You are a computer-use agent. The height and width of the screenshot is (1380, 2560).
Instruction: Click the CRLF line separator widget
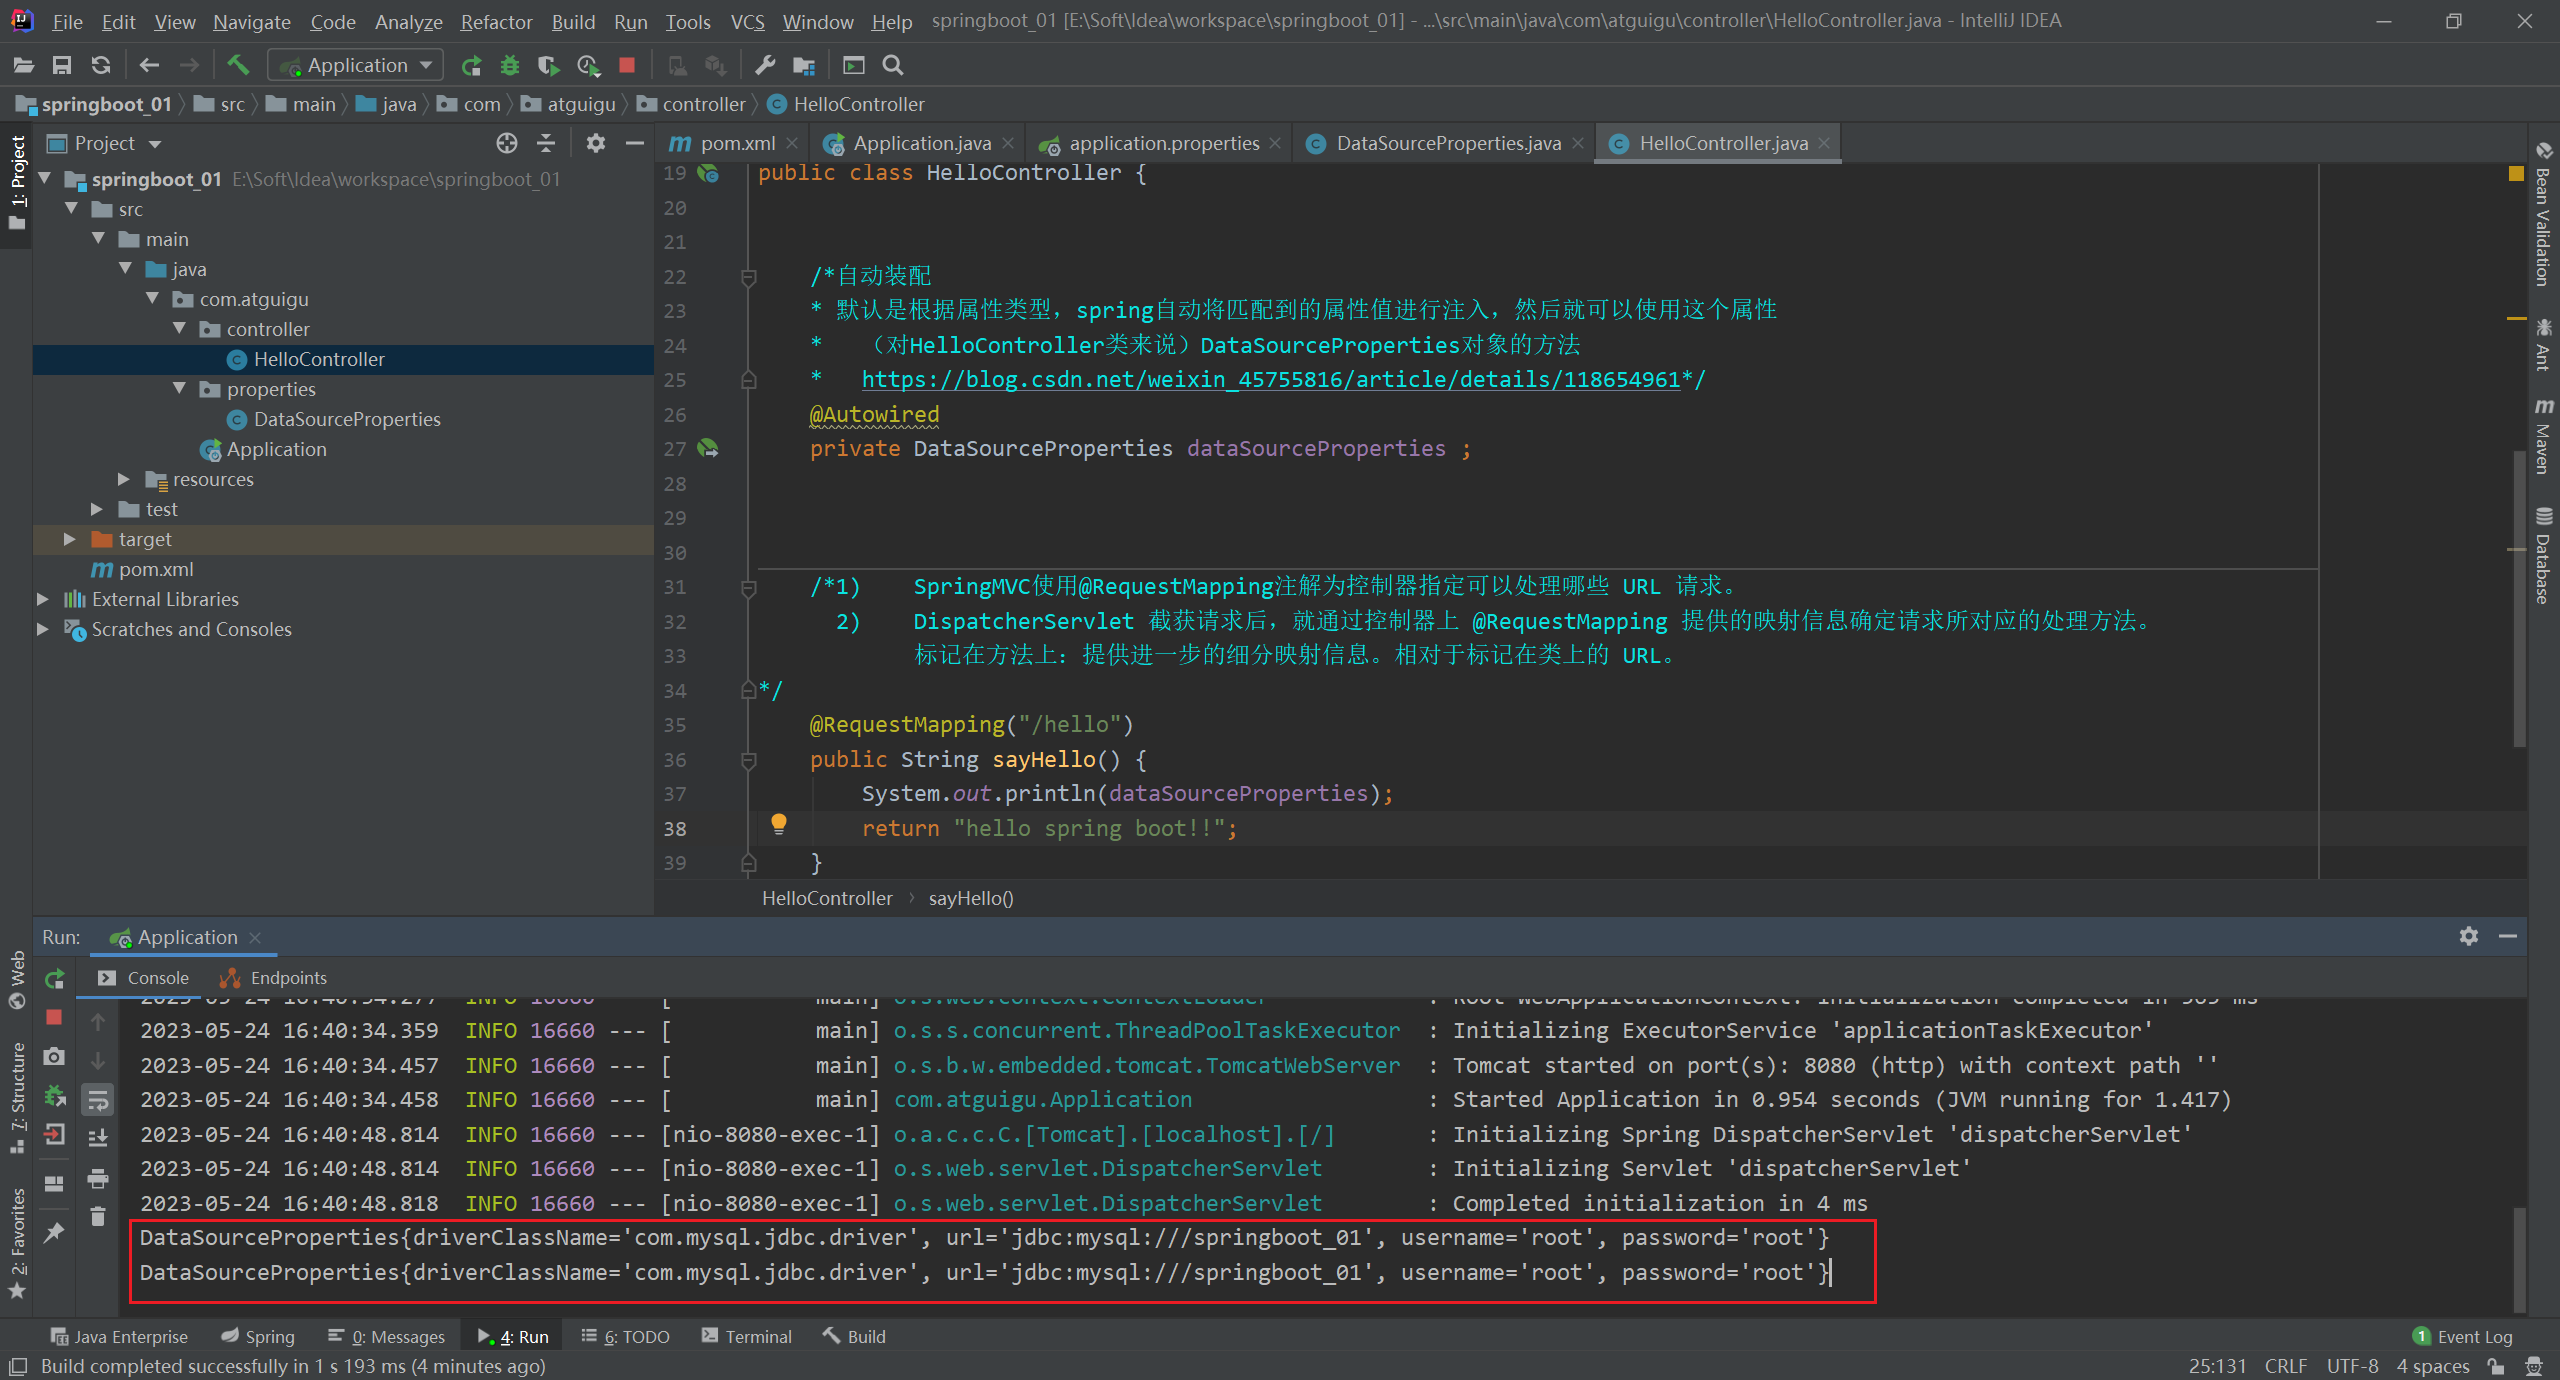pyautogui.click(x=2285, y=1366)
